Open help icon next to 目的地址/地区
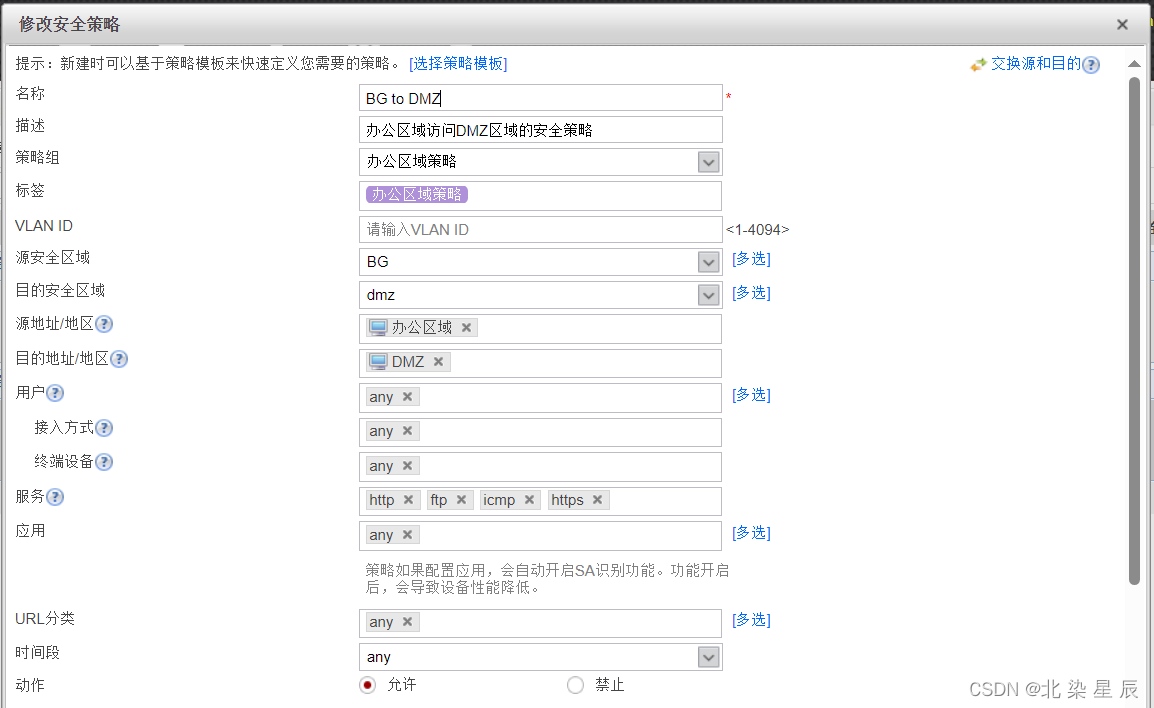The width and height of the screenshot is (1154, 708). coord(118,358)
